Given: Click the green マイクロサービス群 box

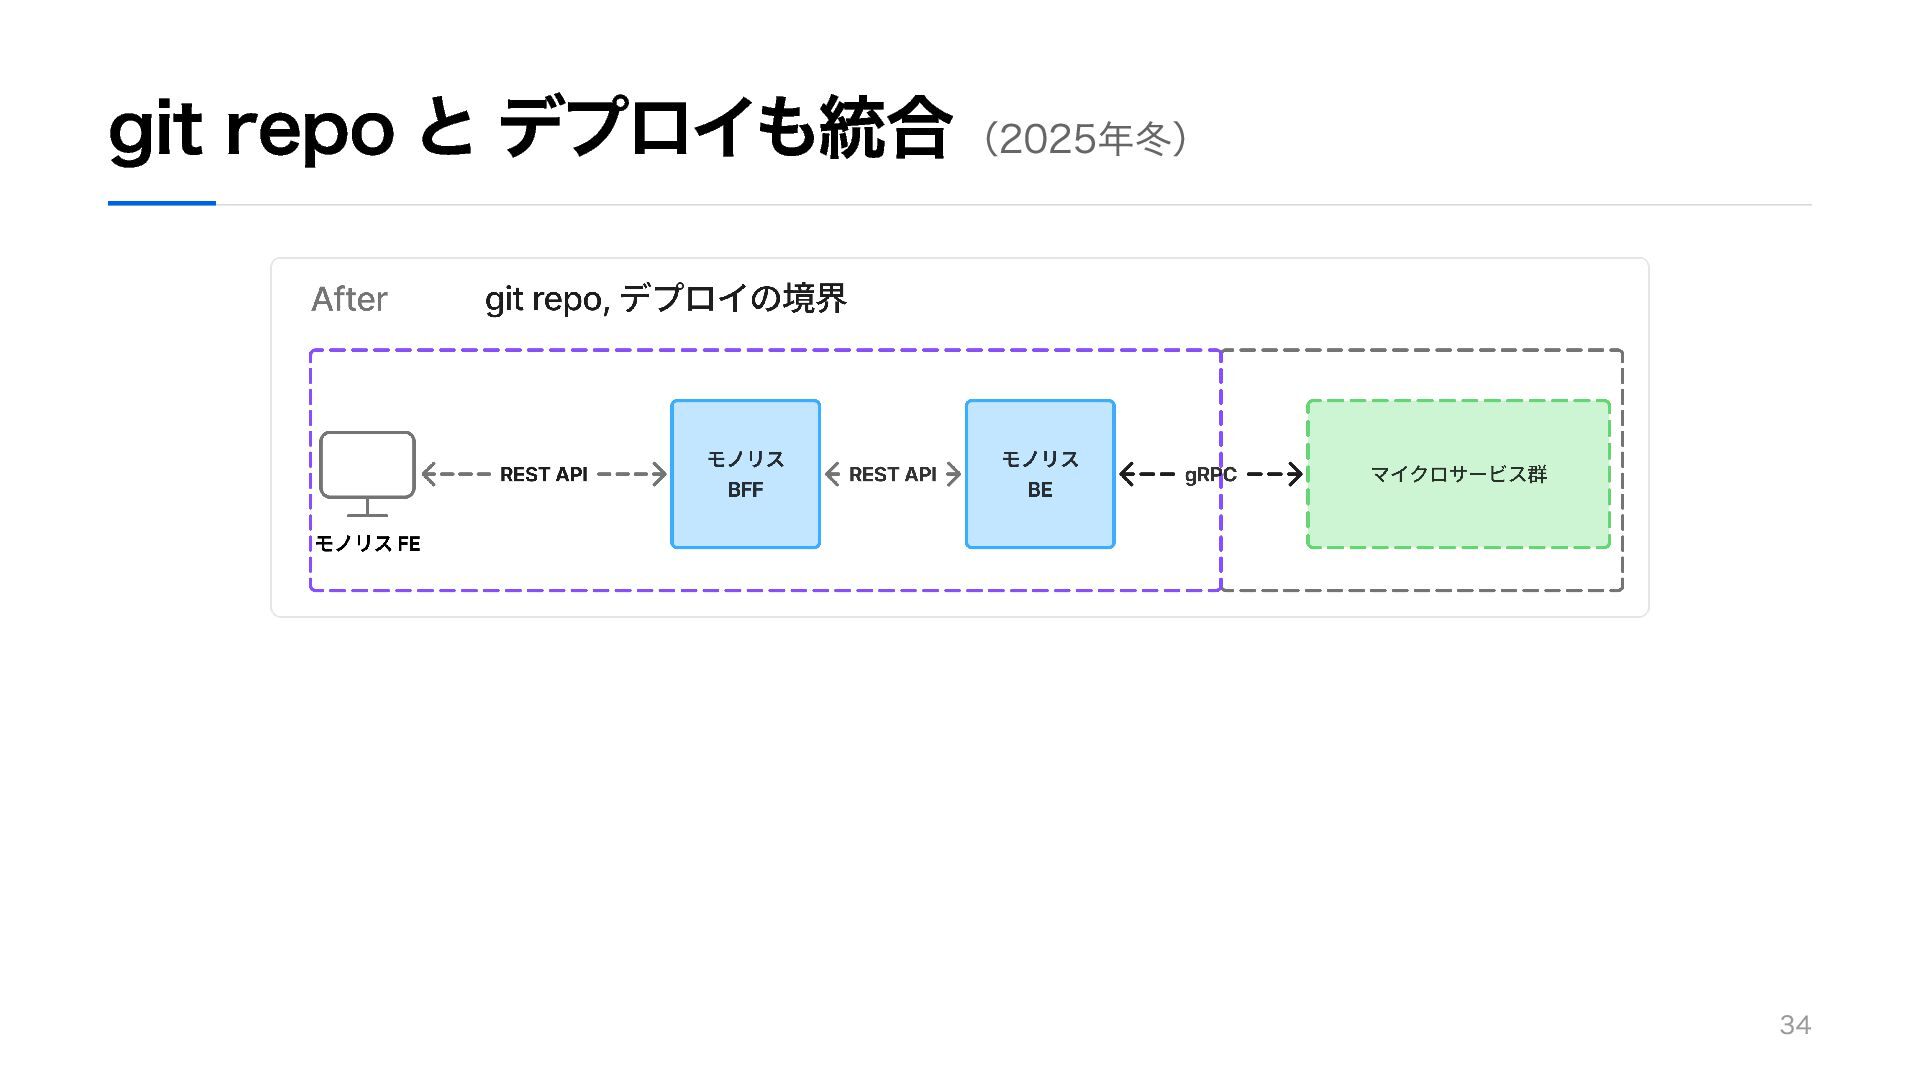Looking at the screenshot, I should click(1458, 474).
